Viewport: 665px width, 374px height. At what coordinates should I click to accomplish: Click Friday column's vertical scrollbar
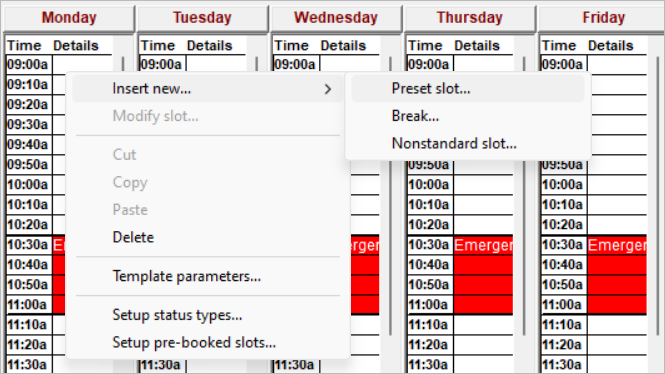click(658, 195)
